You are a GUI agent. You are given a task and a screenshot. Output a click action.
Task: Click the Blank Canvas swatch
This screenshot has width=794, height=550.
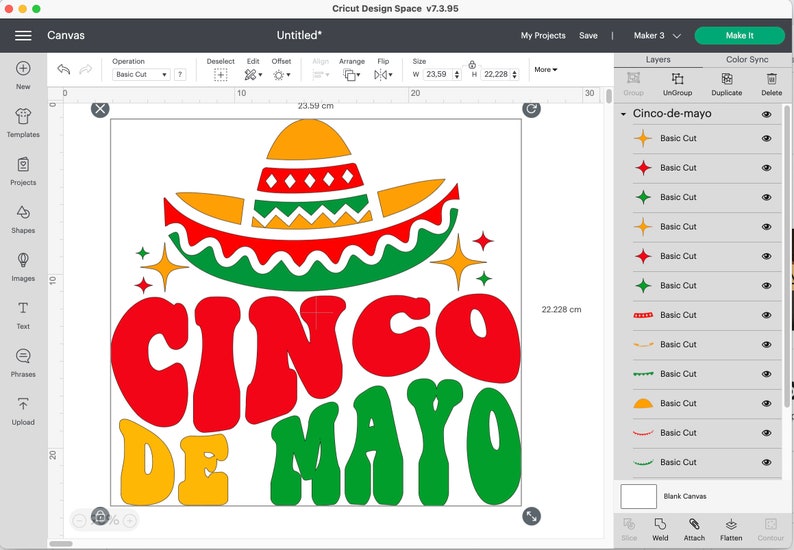tap(638, 496)
